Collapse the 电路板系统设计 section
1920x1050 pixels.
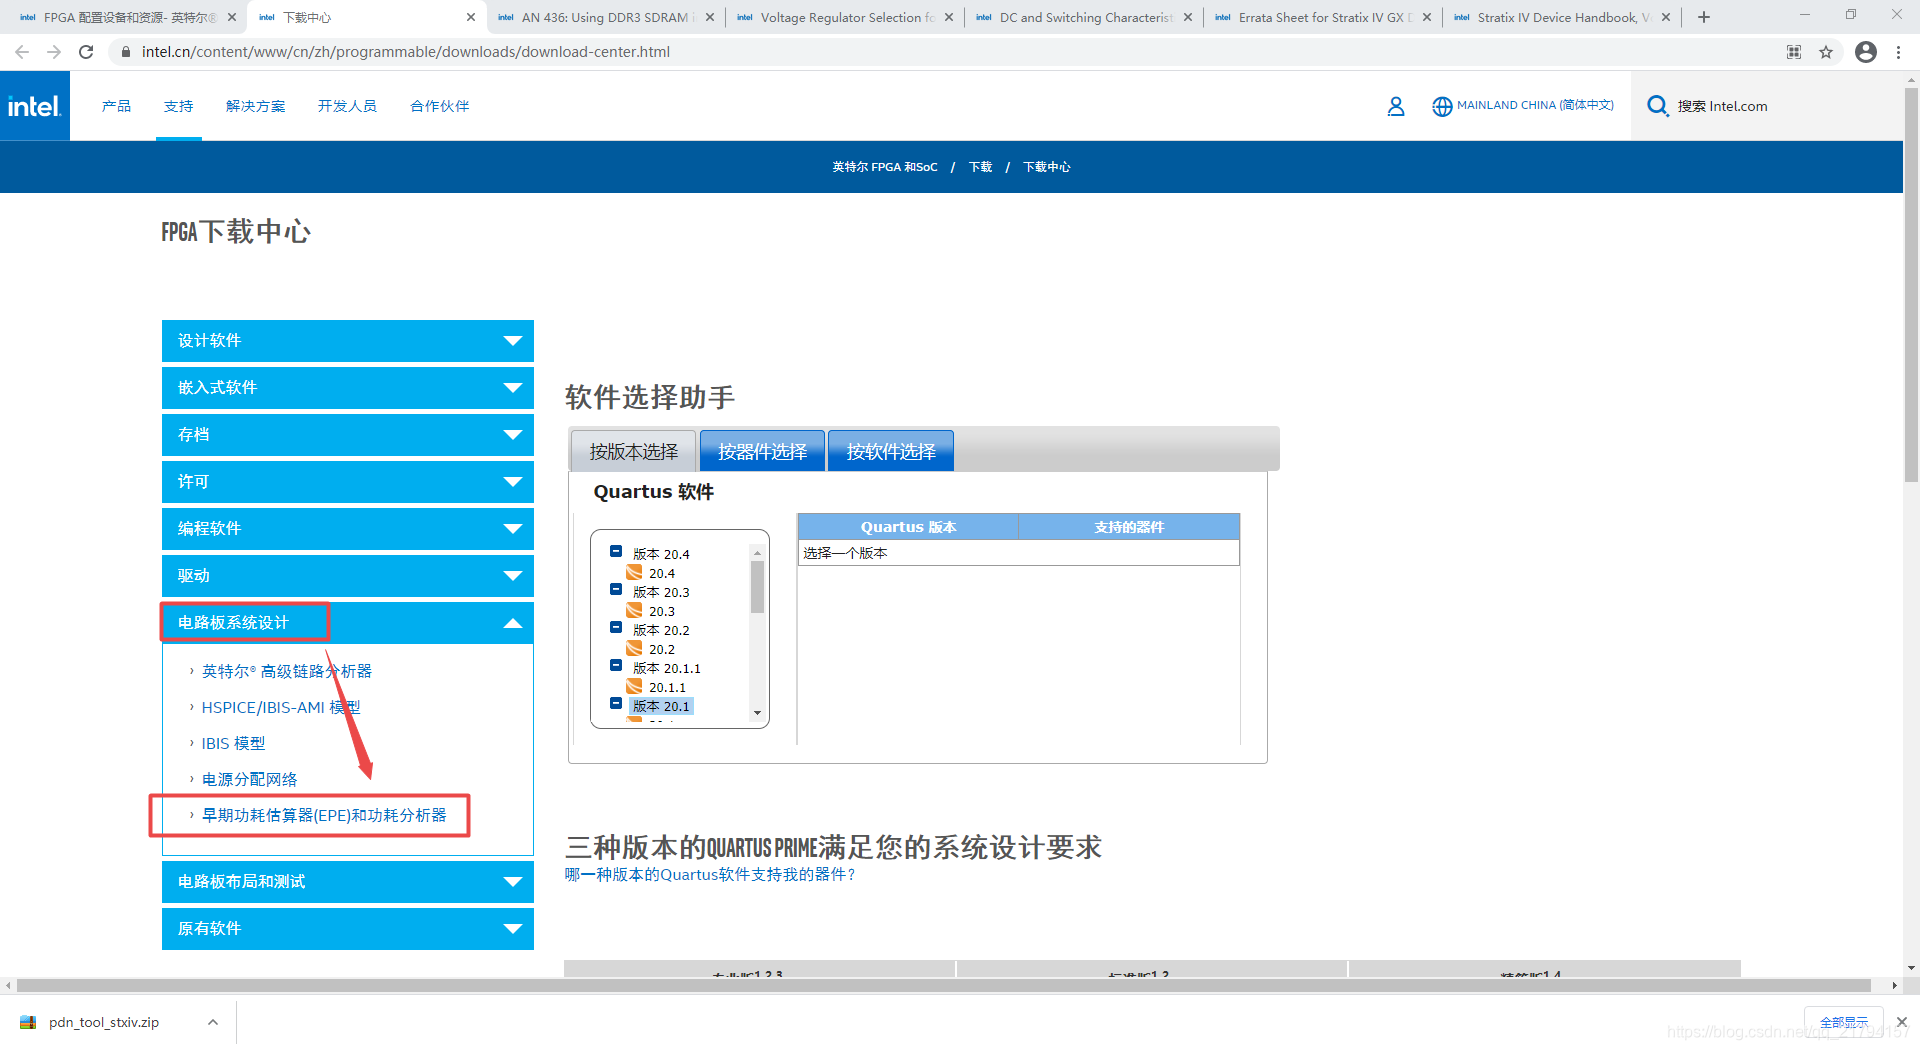348,623
